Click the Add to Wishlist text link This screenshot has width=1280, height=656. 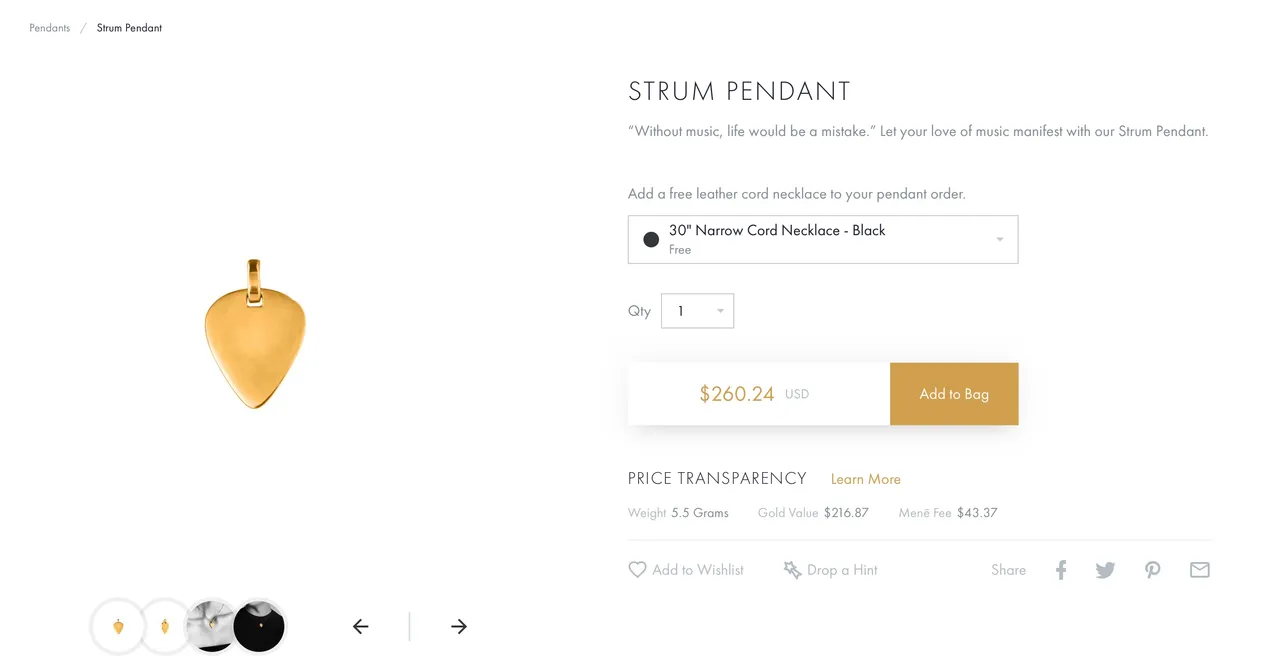(x=698, y=570)
